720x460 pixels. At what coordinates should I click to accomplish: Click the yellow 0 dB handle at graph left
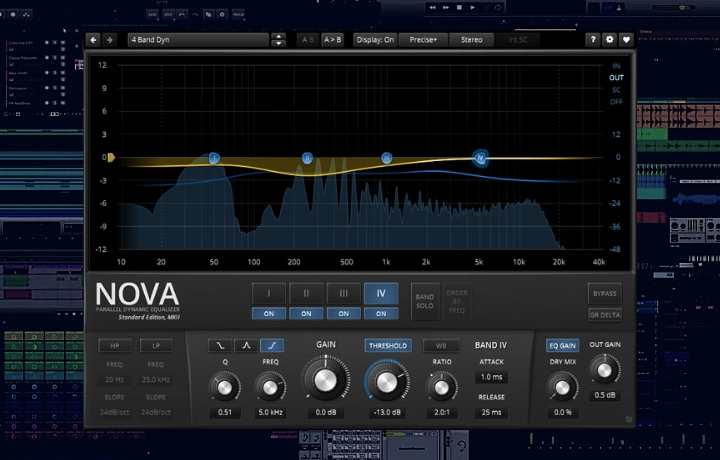pyautogui.click(x=111, y=157)
